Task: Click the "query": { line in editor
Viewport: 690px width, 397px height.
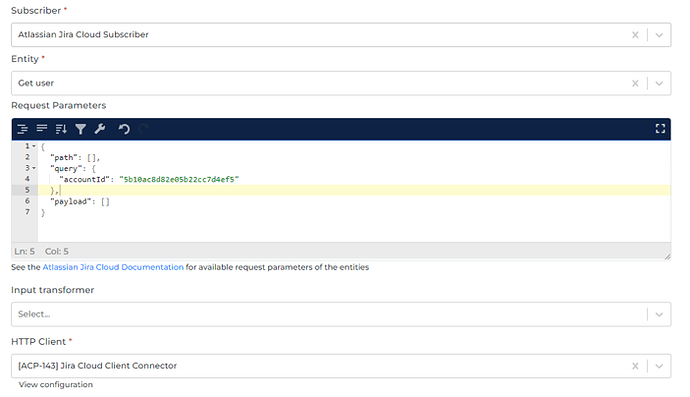Action: pos(73,168)
